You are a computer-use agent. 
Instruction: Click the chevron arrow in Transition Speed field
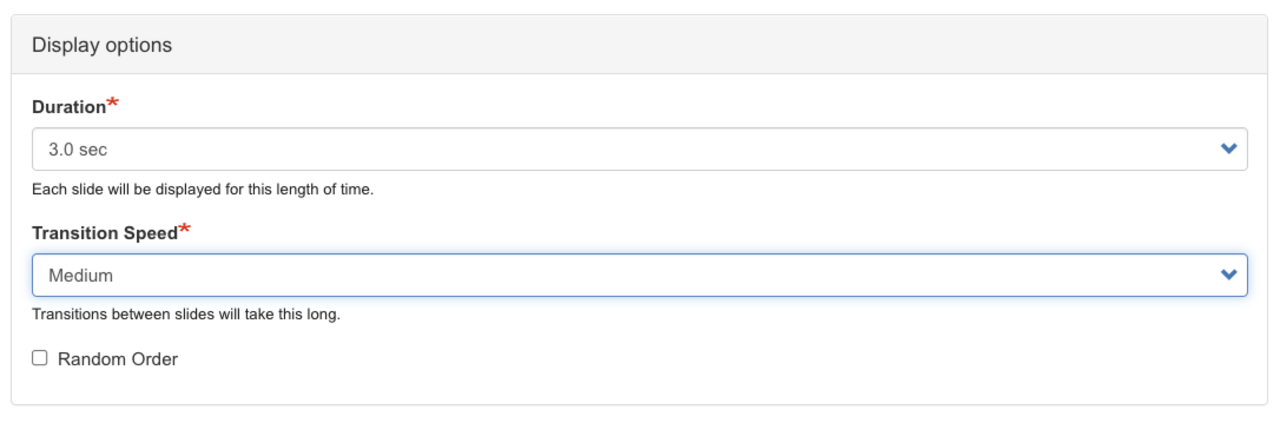(1229, 275)
